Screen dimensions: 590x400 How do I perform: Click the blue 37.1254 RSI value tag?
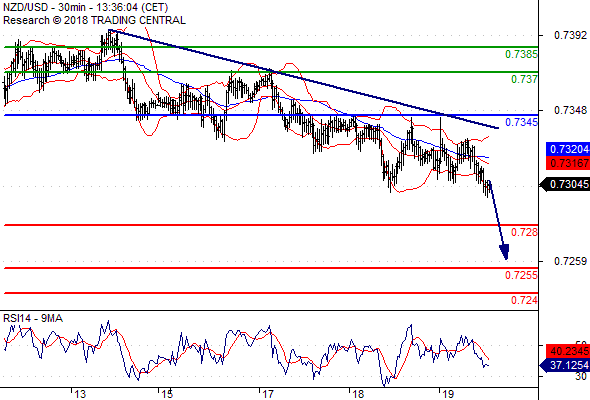coord(565,365)
